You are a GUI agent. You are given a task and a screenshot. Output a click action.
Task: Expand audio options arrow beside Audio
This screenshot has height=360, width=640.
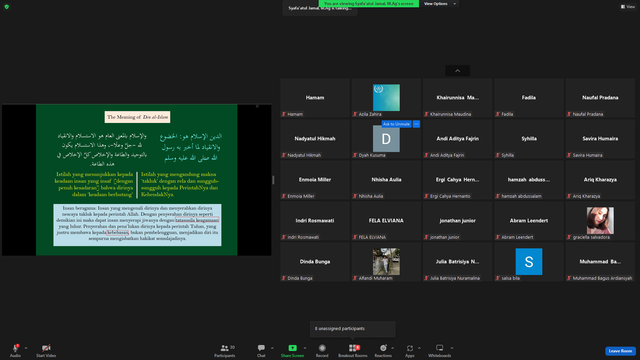26,348
